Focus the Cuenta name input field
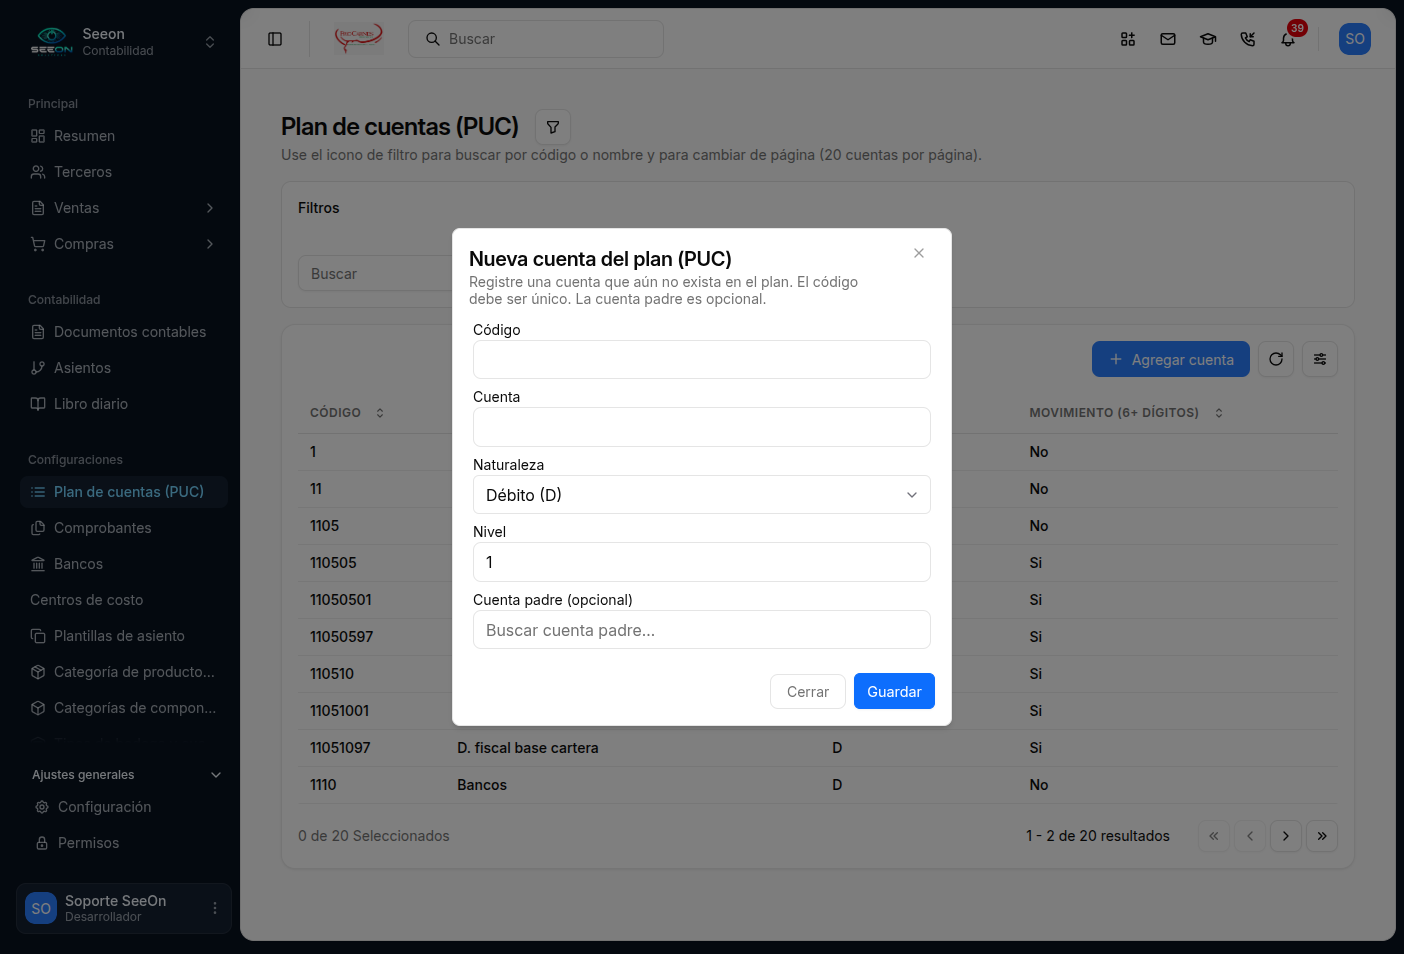This screenshot has height=954, width=1404. (702, 427)
